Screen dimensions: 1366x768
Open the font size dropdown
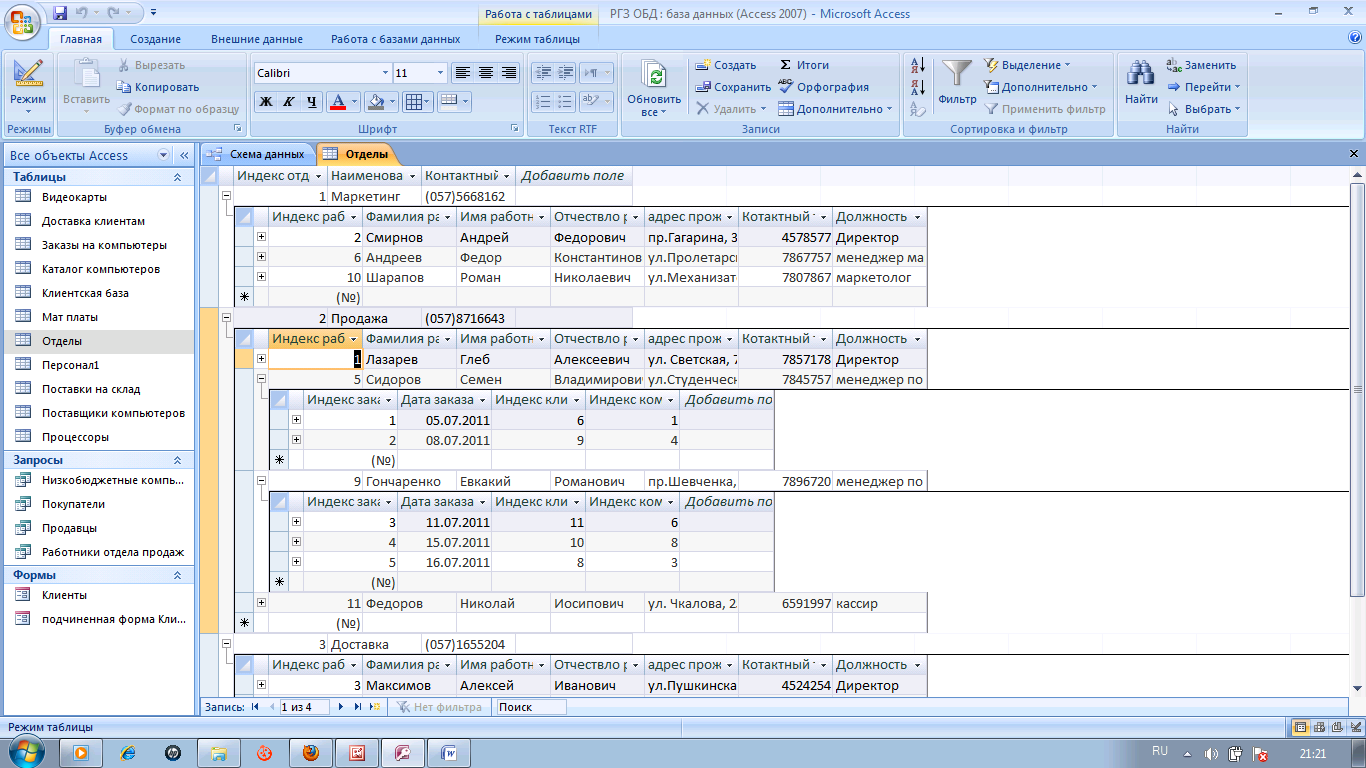point(440,73)
